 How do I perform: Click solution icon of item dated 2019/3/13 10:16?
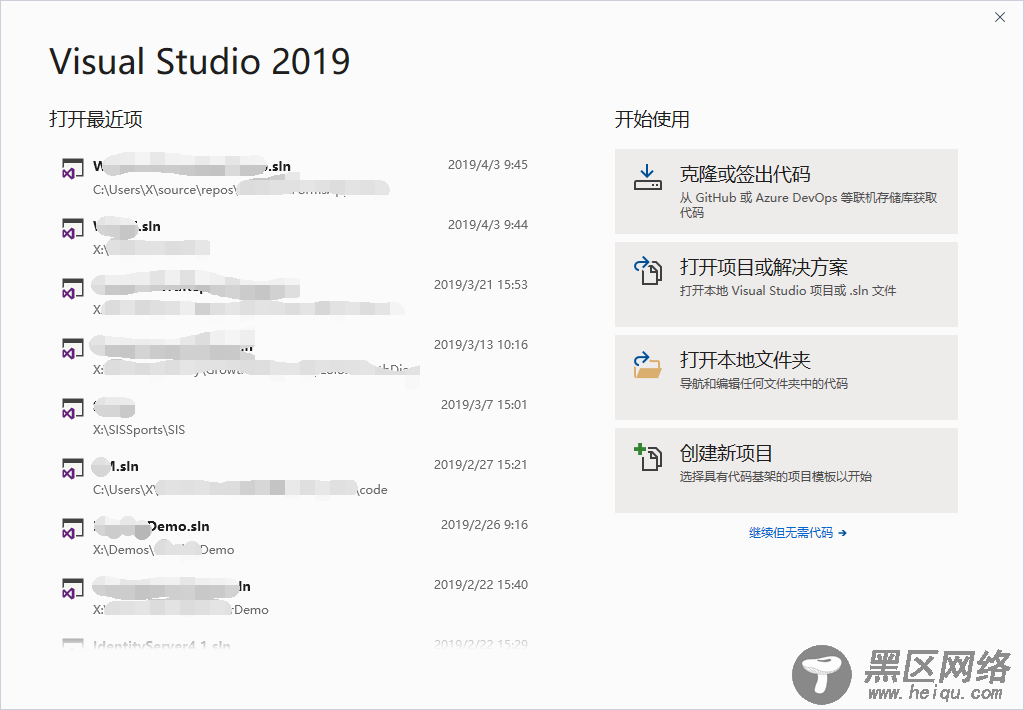click(x=72, y=349)
